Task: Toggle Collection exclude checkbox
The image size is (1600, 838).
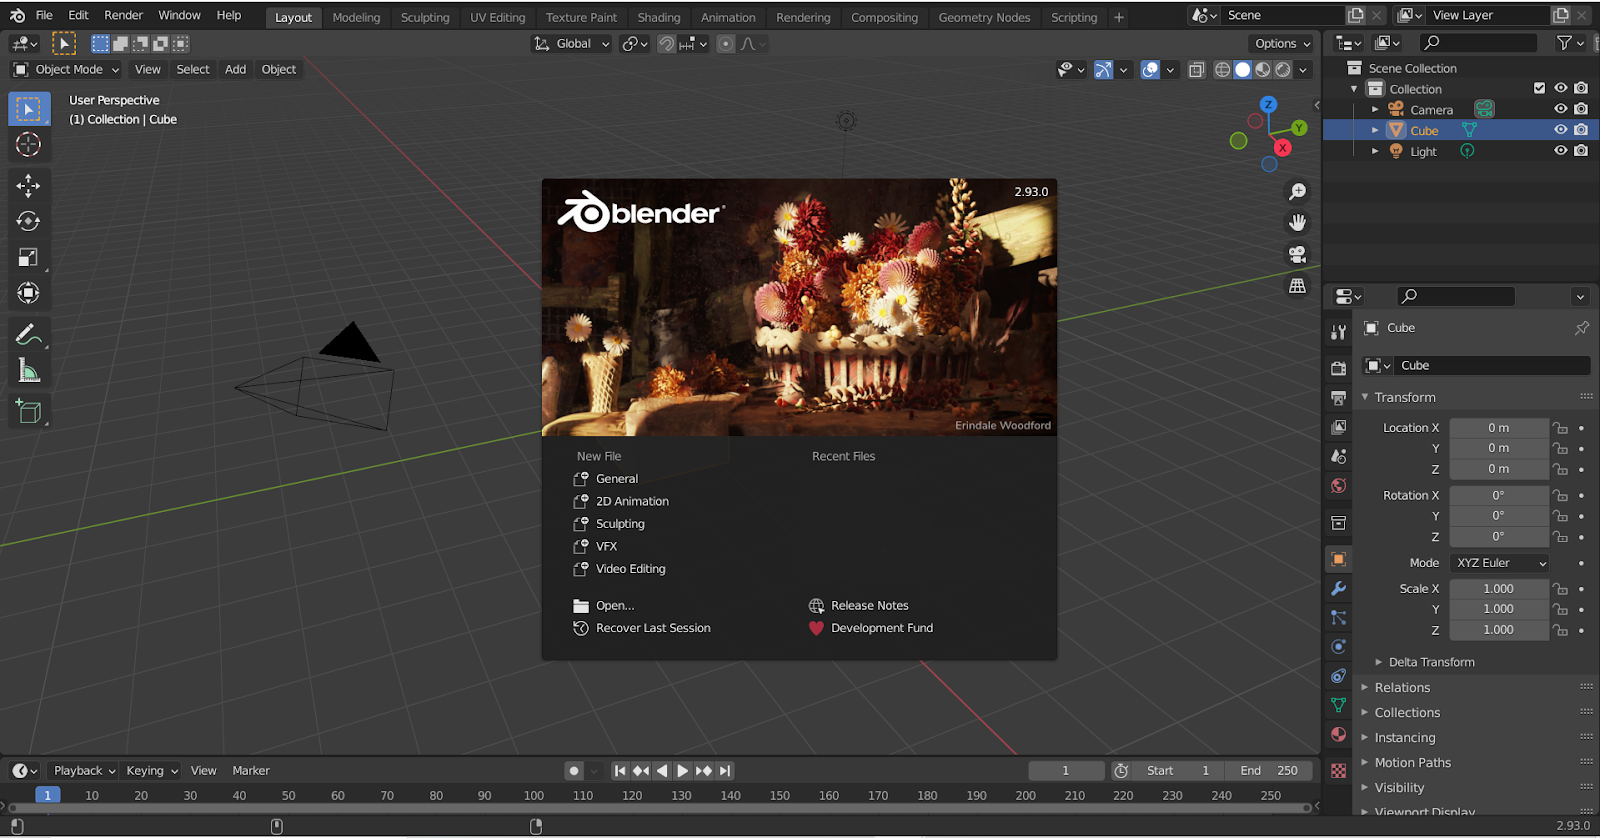Action: click(x=1540, y=88)
